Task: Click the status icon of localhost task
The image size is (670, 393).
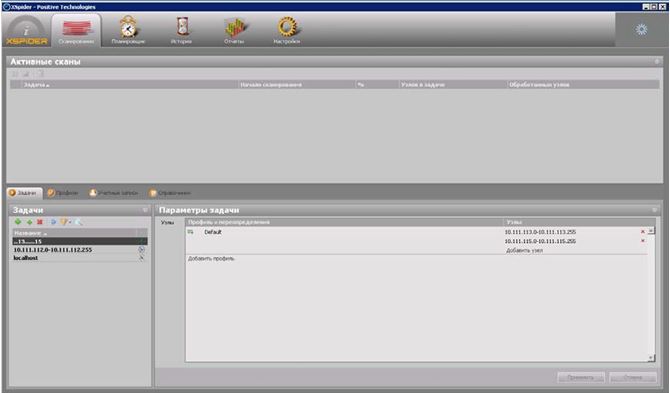Action: [141, 258]
